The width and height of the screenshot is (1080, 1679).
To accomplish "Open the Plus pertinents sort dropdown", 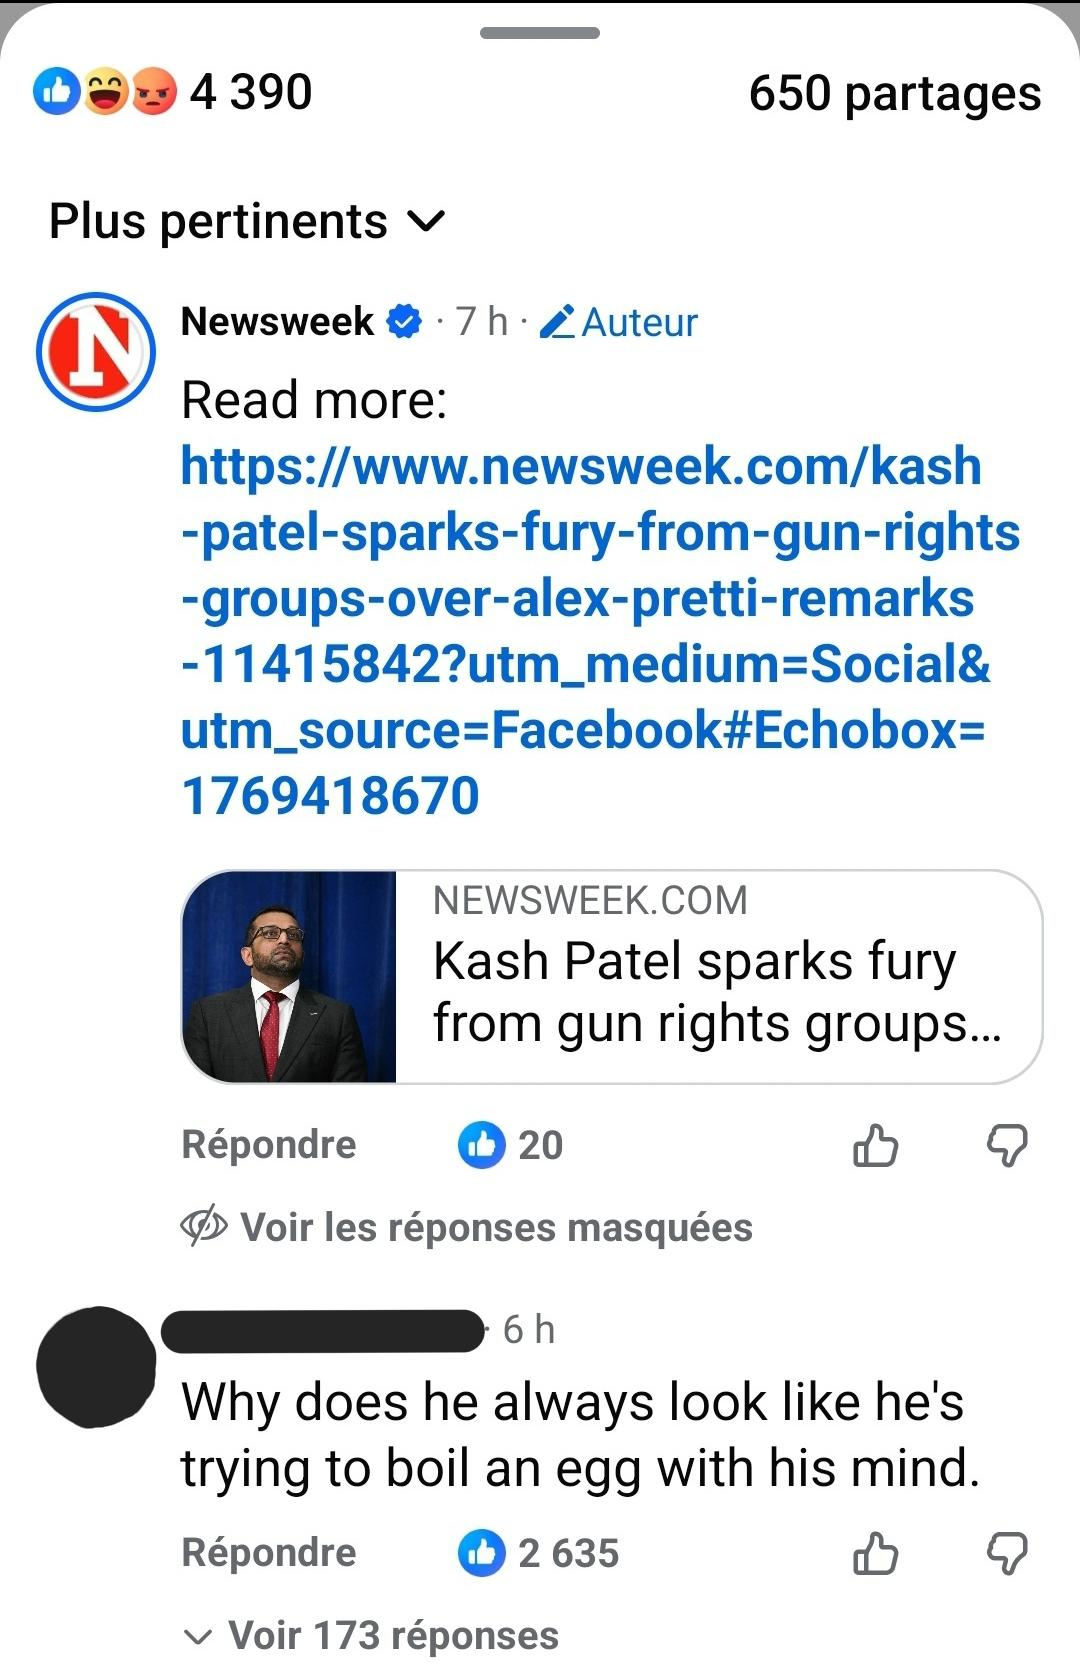I will tap(246, 221).
